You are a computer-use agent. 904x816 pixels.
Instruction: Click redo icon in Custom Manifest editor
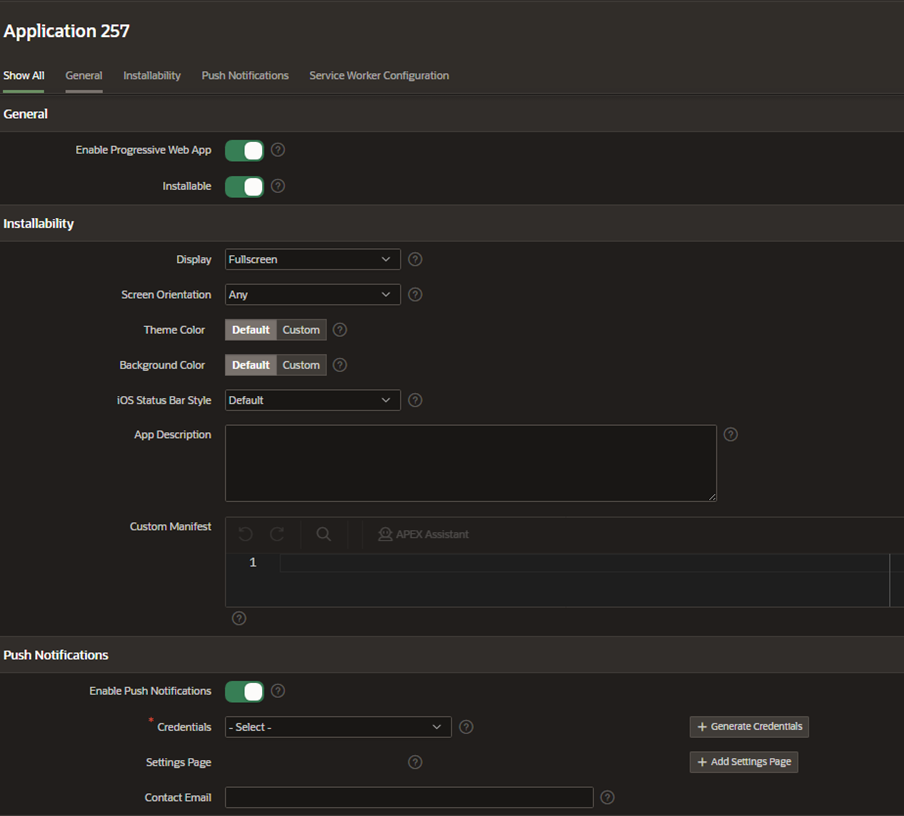277,535
